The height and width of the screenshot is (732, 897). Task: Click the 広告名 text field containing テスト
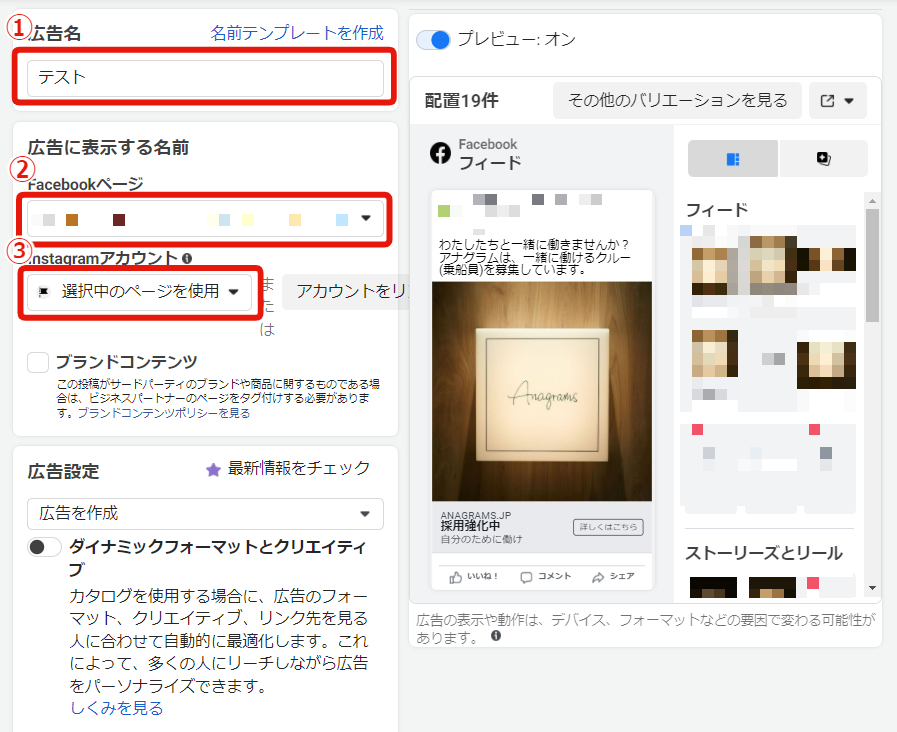pyautogui.click(x=205, y=78)
